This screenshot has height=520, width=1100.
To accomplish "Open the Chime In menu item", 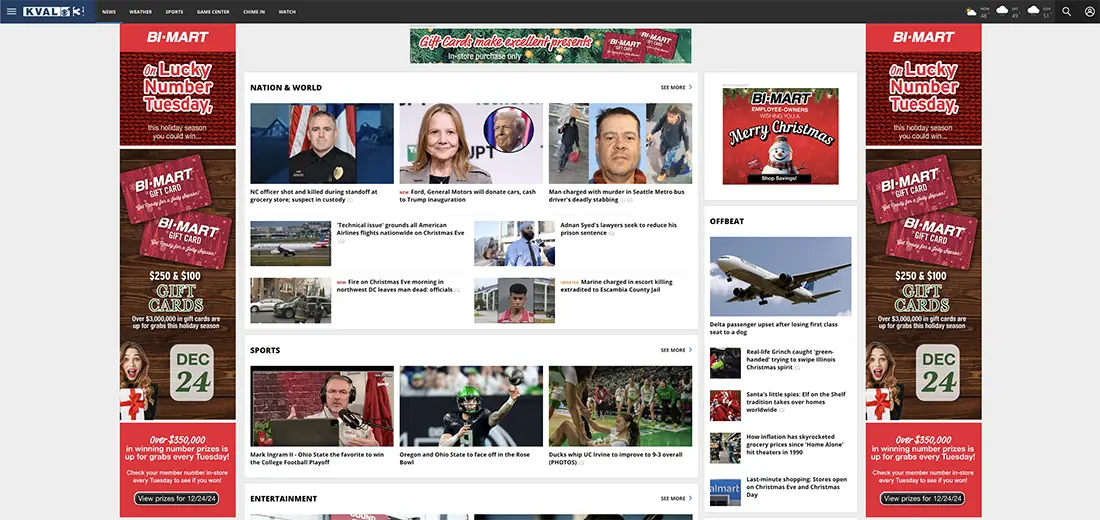I will (253, 12).
